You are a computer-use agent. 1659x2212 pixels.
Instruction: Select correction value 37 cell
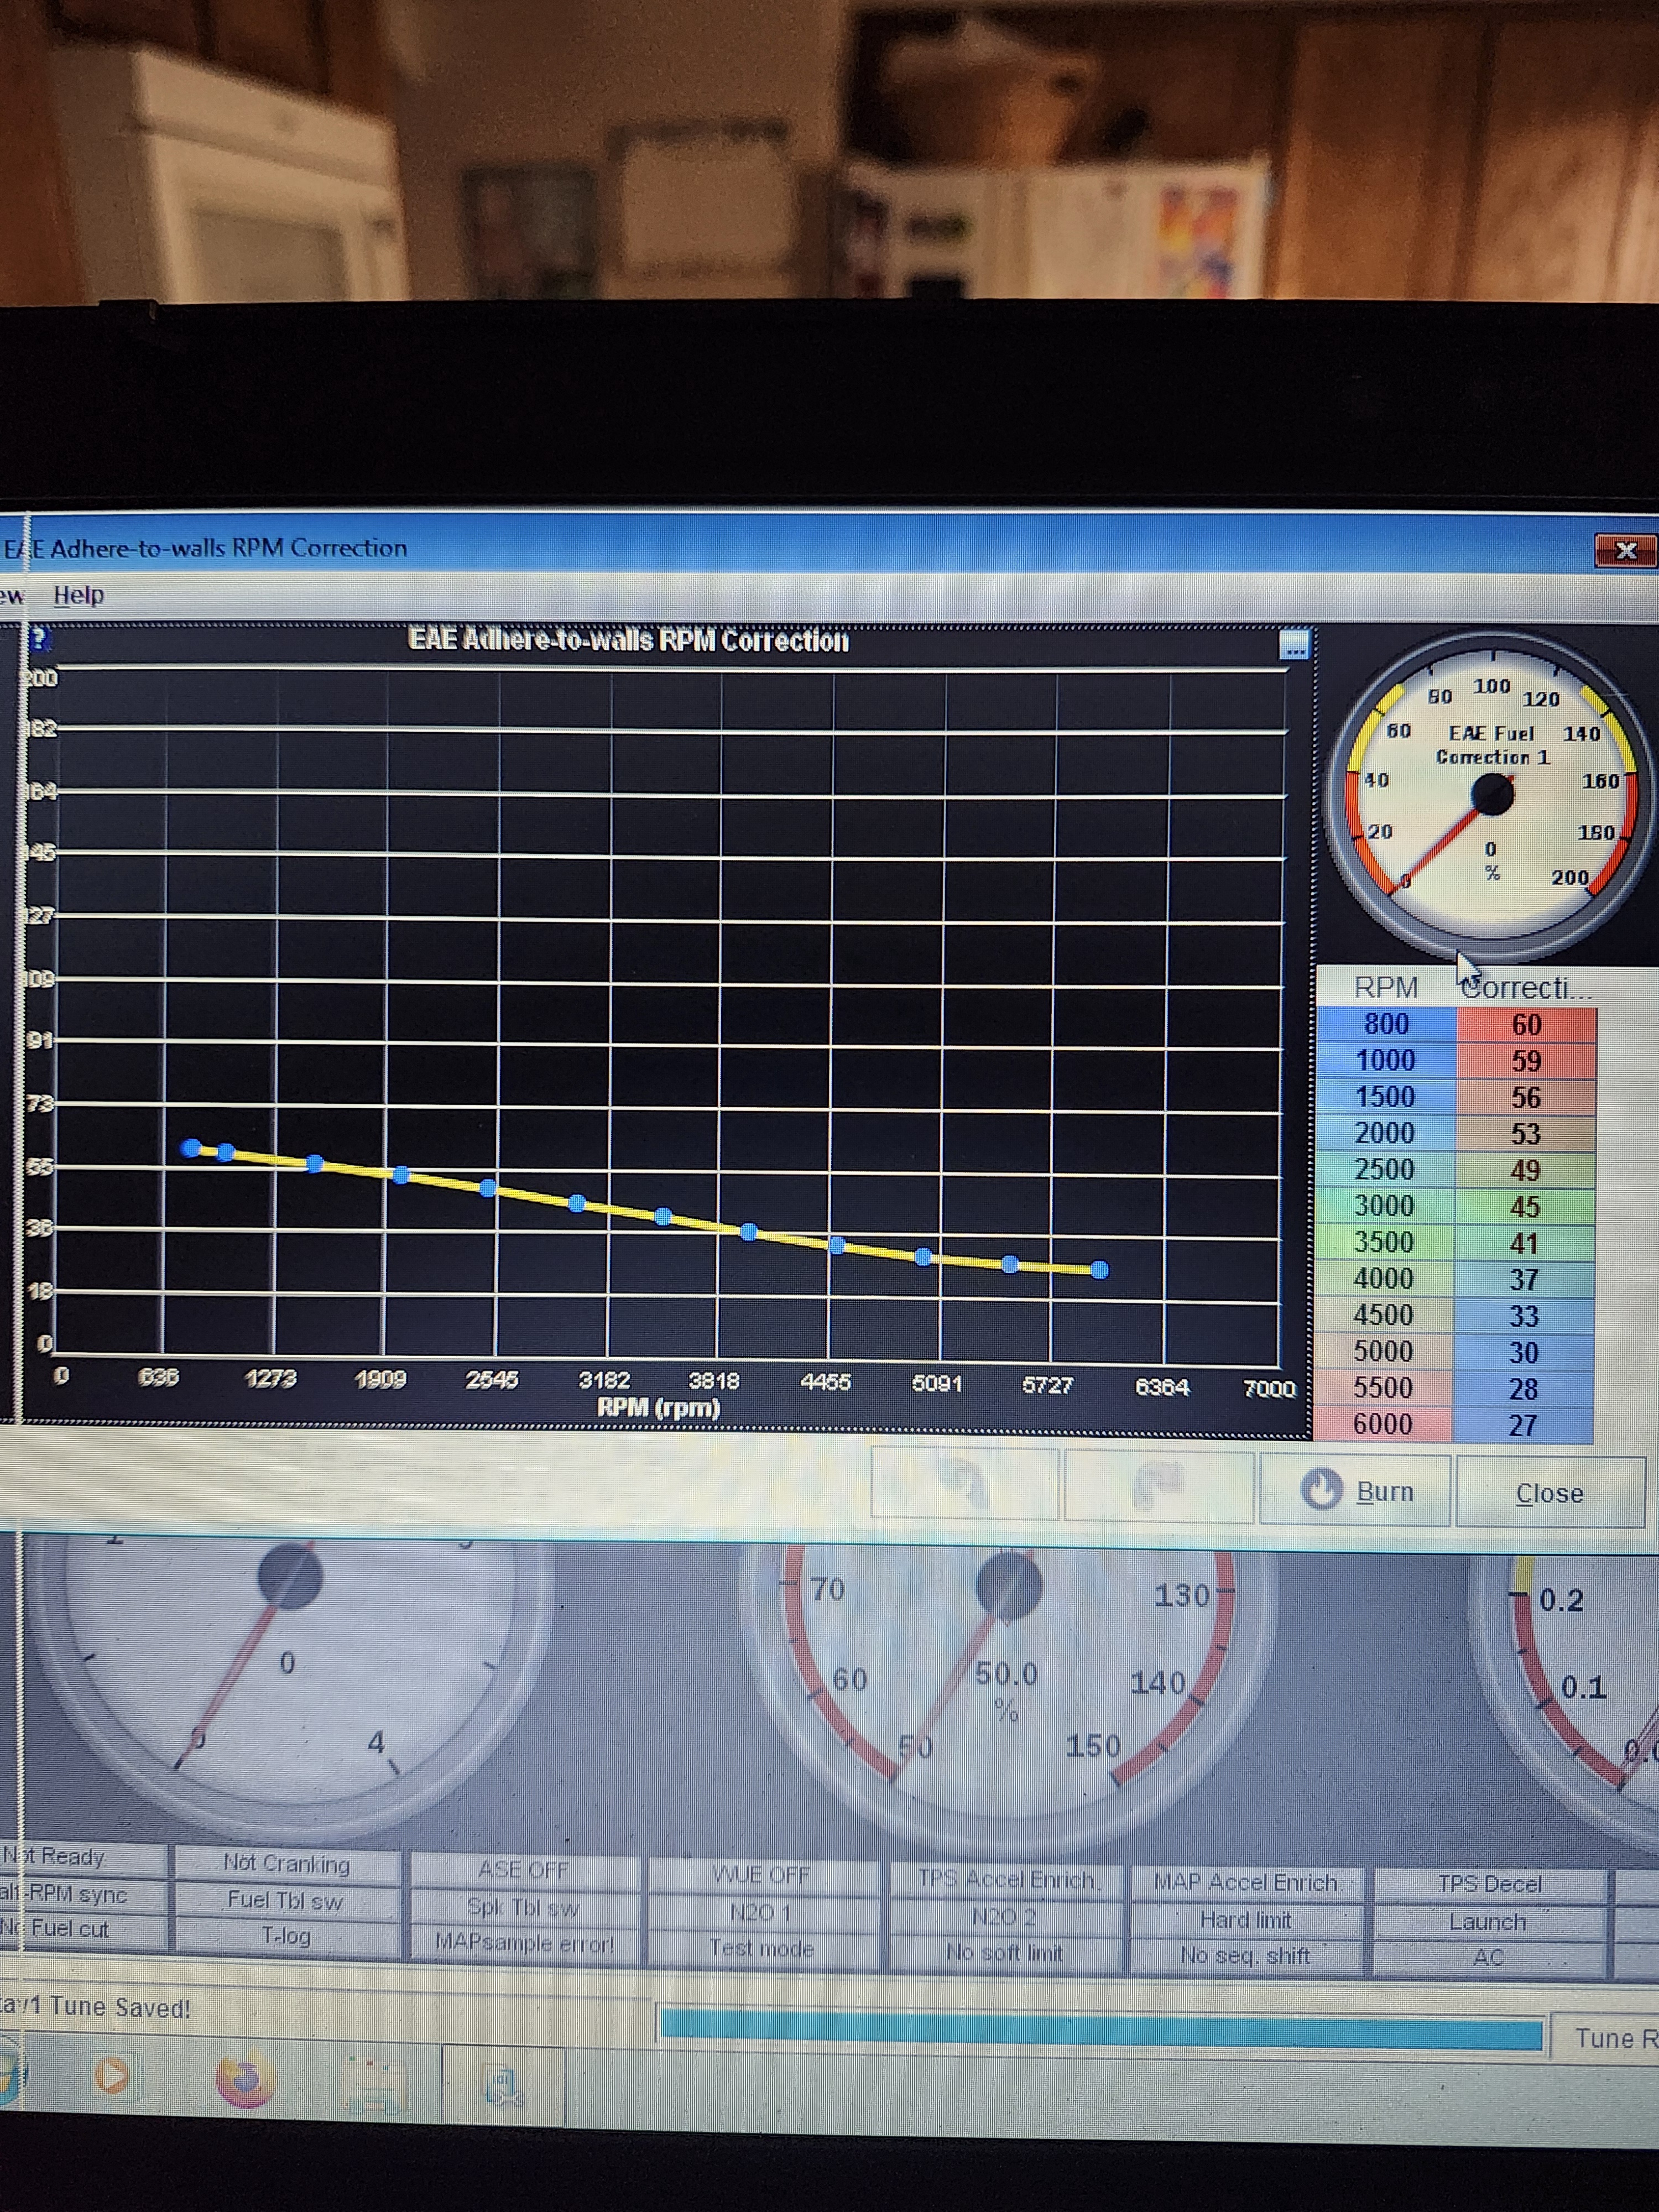pyautogui.click(x=1524, y=1279)
